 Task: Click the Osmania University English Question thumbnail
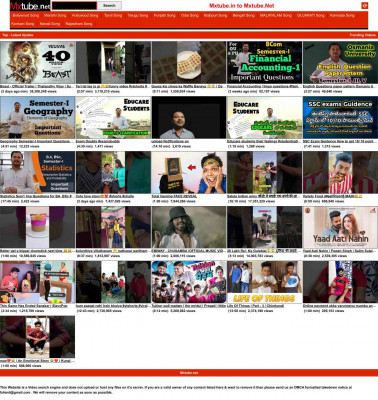[x=340, y=62]
